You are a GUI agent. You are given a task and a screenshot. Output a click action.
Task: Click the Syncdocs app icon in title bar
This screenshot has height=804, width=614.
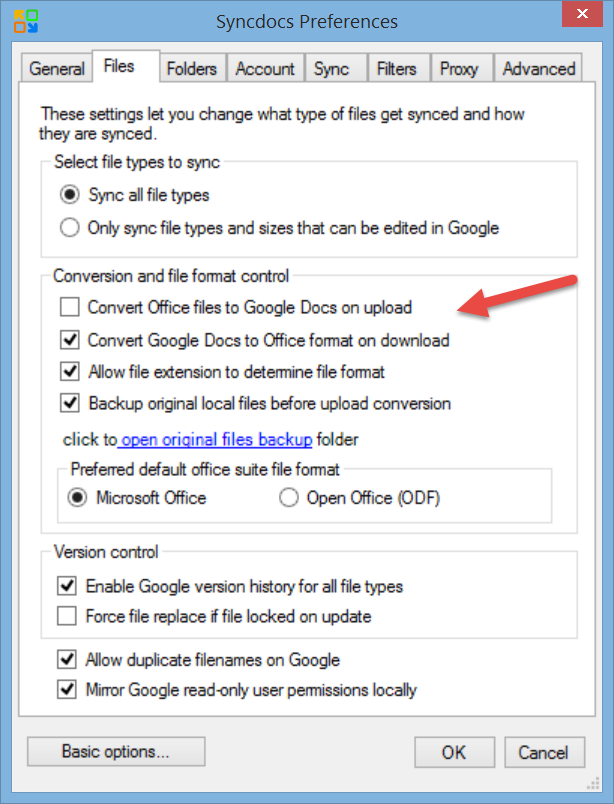pyautogui.click(x=26, y=21)
